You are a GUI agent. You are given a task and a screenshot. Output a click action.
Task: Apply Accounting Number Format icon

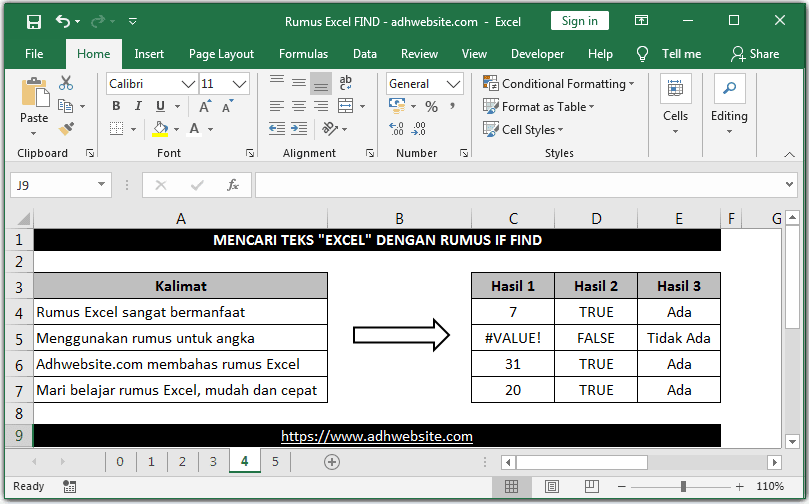(397, 106)
